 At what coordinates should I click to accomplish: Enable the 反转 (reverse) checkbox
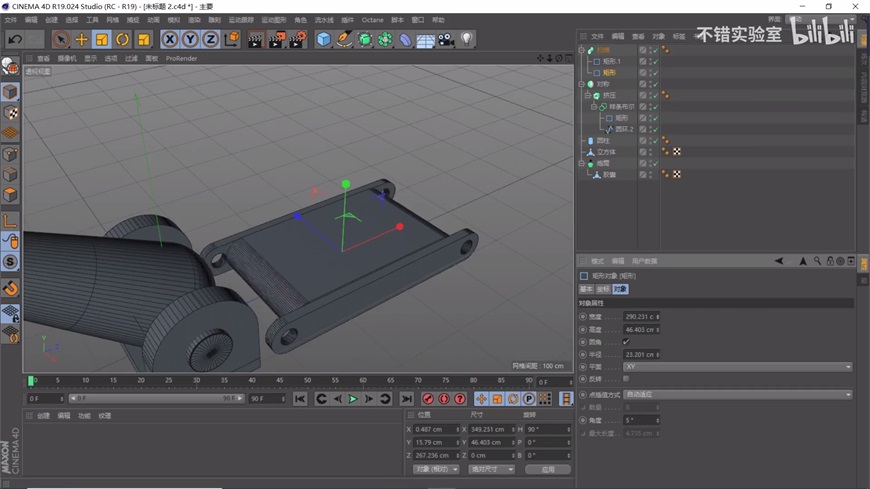pyautogui.click(x=626, y=379)
